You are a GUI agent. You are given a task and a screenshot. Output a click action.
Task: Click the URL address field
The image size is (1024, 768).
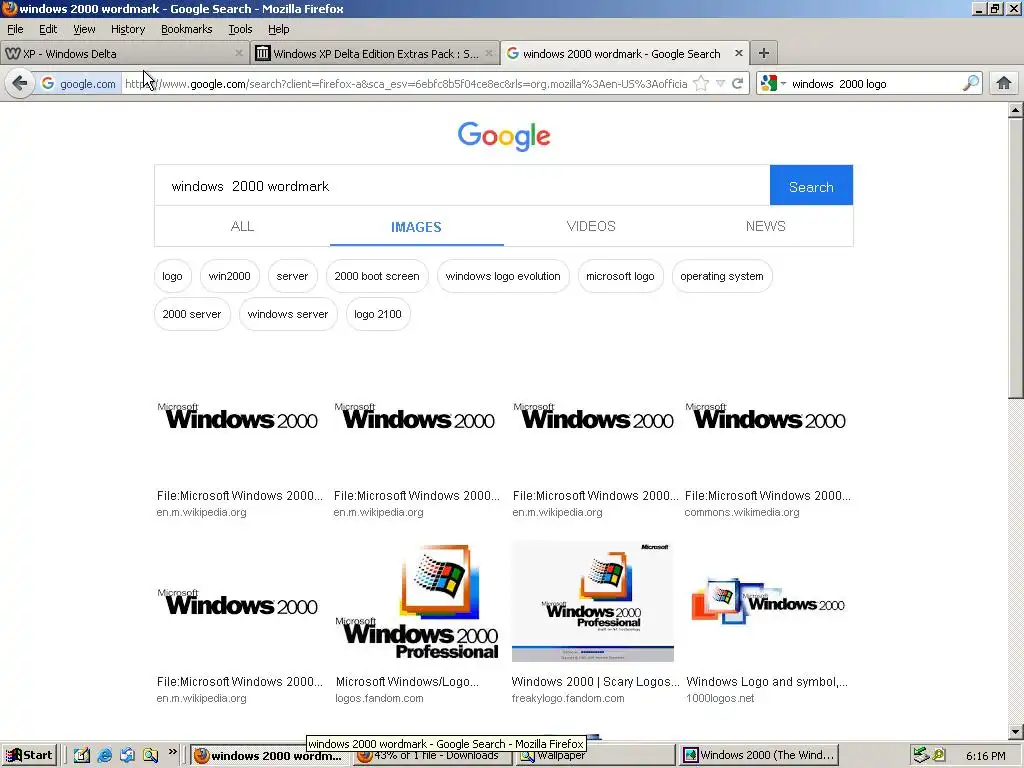point(406,84)
